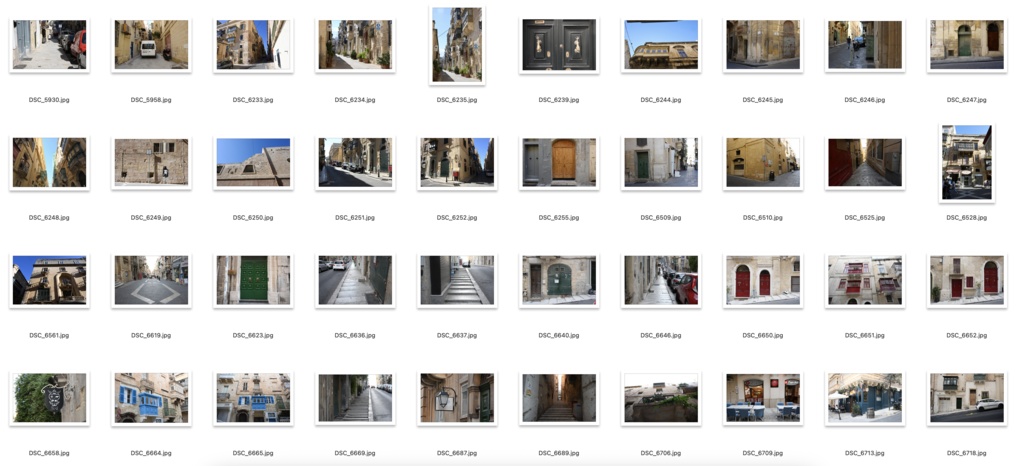Select the street lamp photo DSC_6687.jpg
Viewport: 1024px width, 466px height.
(457, 397)
